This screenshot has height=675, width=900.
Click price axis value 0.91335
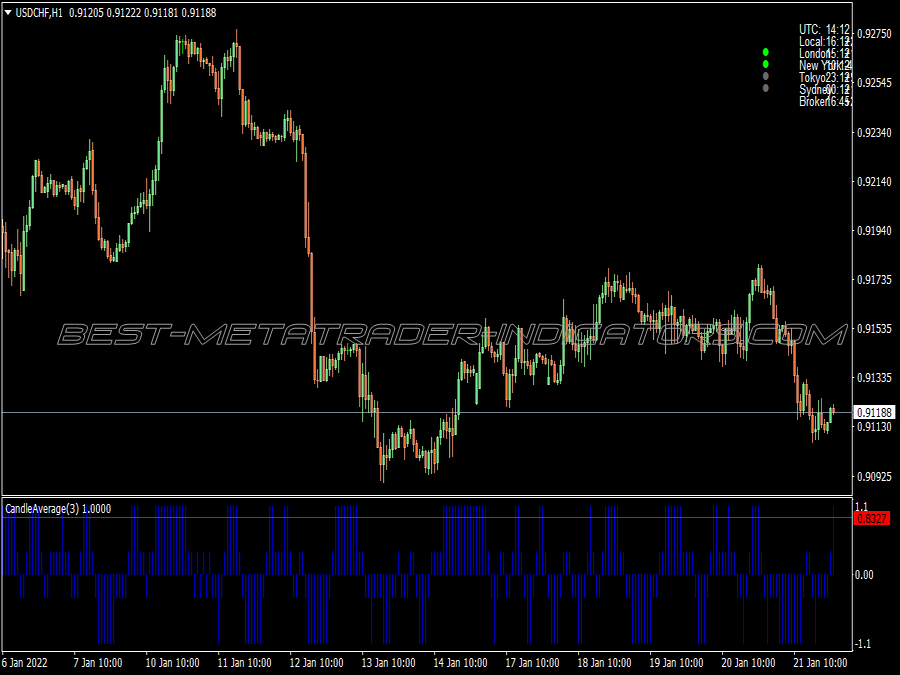pos(874,378)
